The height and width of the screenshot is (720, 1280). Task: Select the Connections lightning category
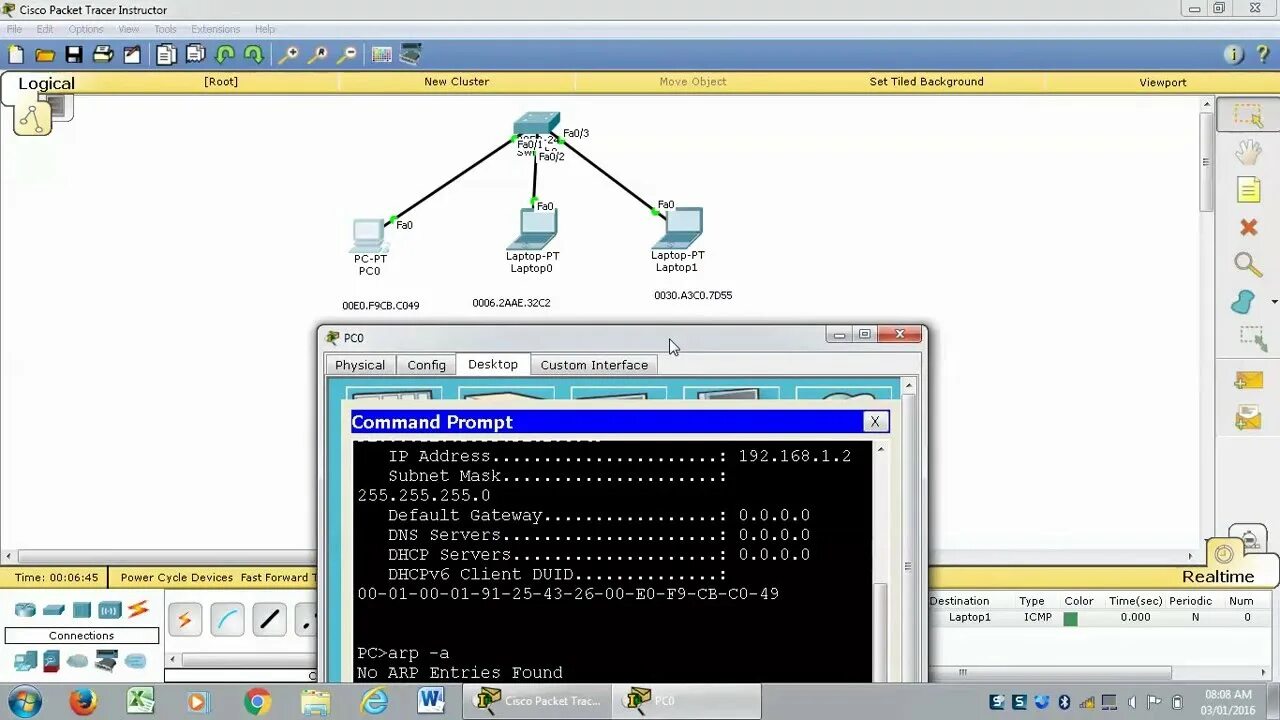coord(138,609)
